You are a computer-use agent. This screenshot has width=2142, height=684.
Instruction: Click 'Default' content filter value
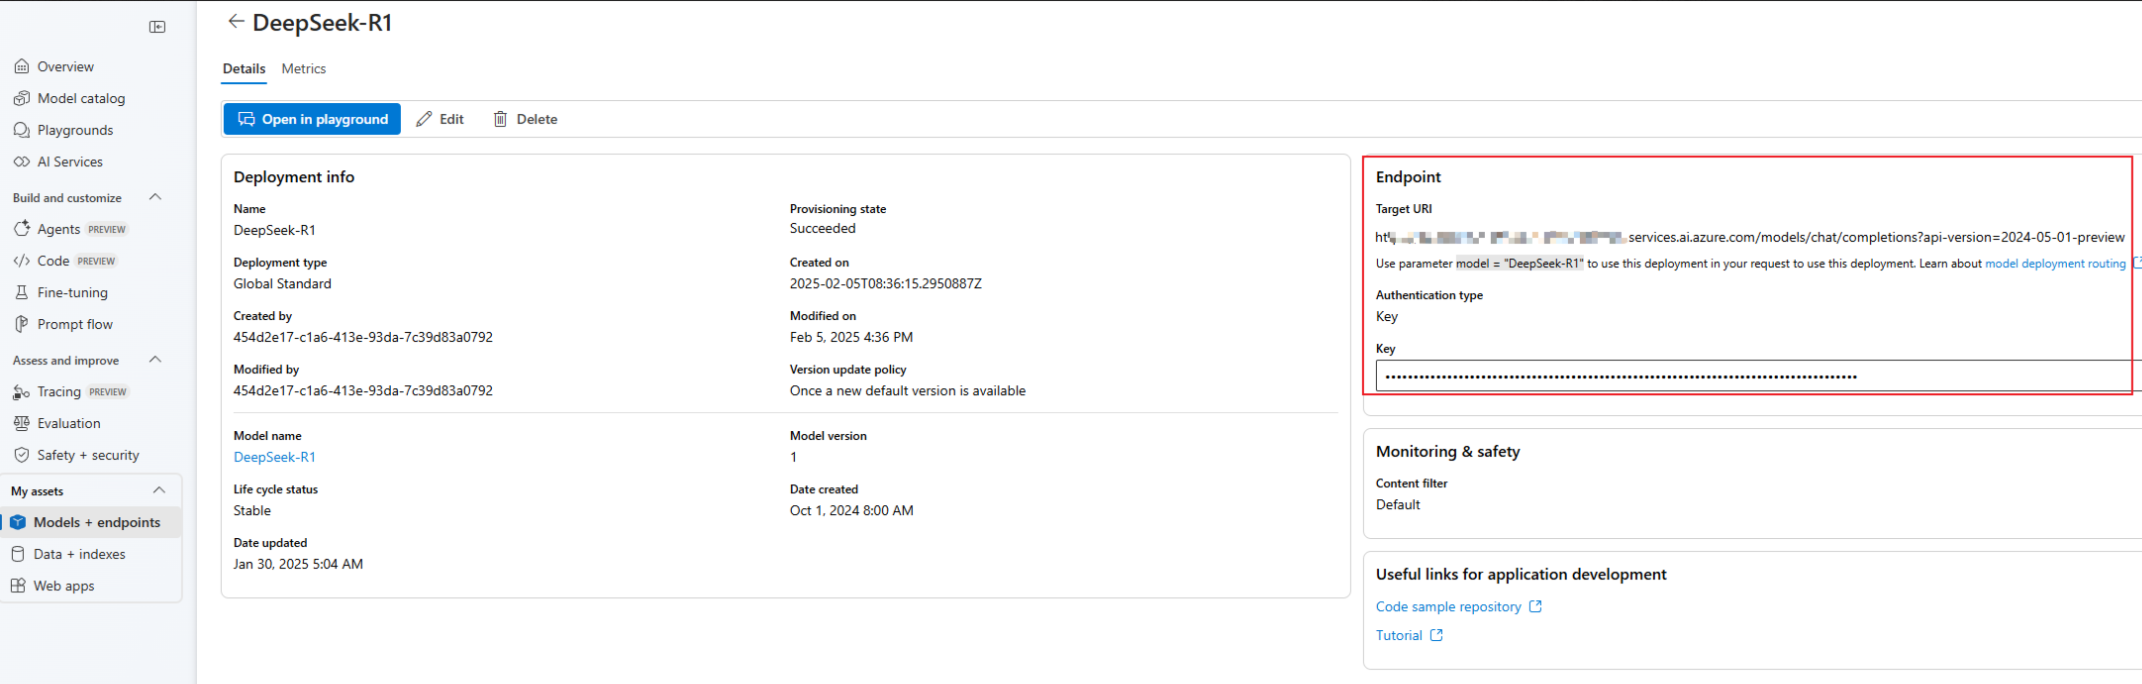(x=1398, y=504)
